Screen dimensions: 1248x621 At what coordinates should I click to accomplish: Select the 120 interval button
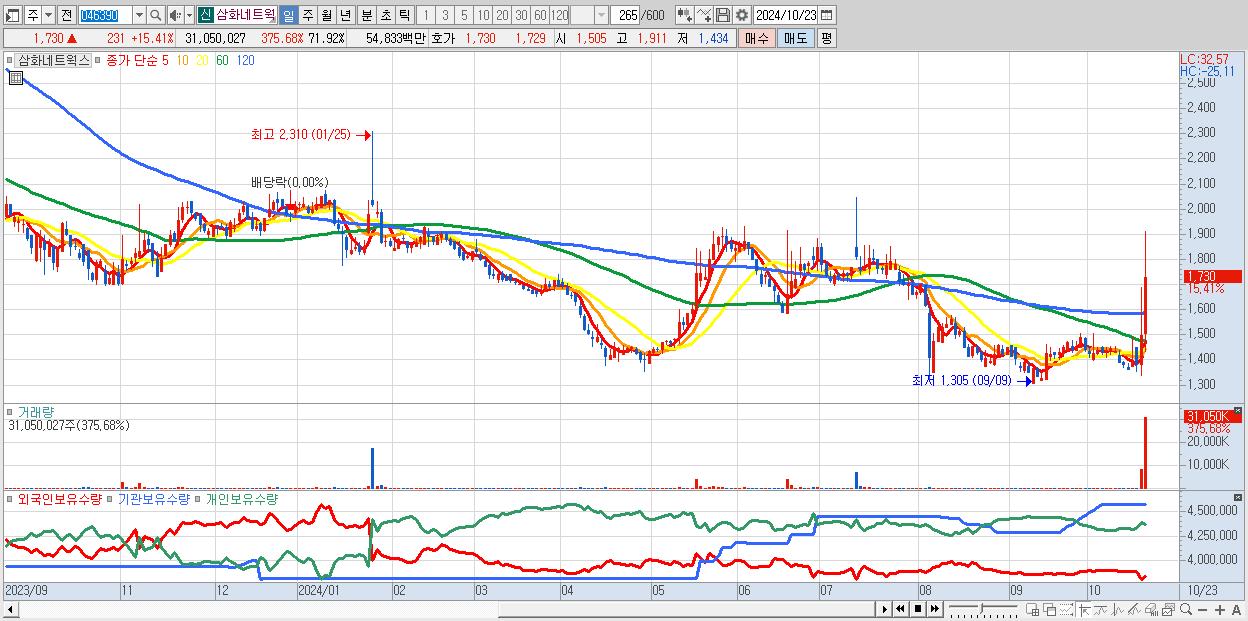tap(559, 15)
